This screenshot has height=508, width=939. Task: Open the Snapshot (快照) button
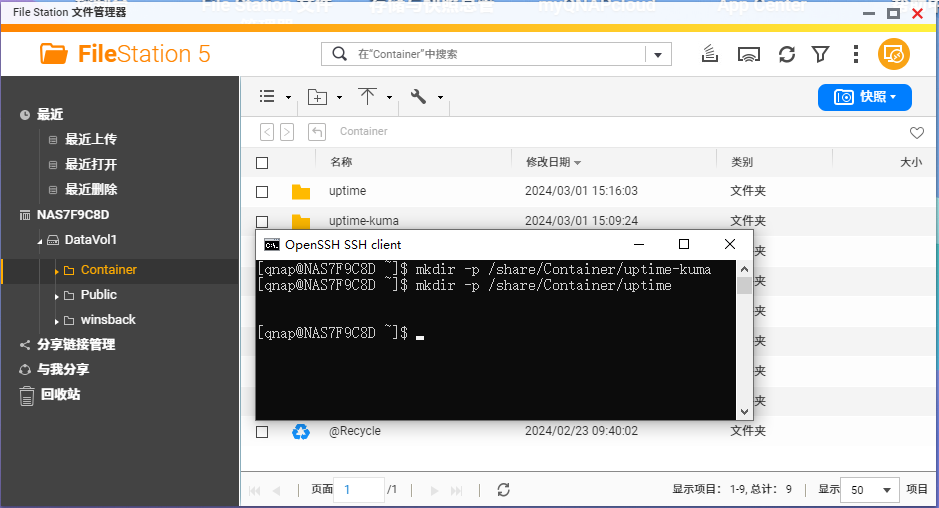[865, 97]
